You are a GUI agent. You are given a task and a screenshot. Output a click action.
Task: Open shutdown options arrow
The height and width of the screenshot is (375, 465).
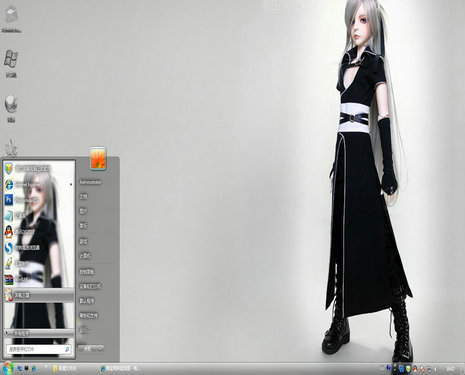[100, 348]
